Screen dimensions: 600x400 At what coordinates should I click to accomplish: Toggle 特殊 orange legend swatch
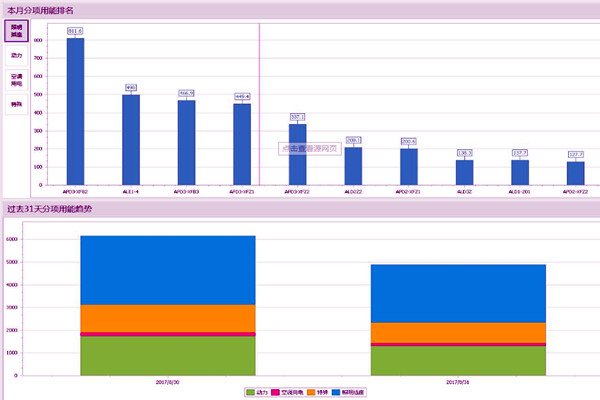pos(311,392)
